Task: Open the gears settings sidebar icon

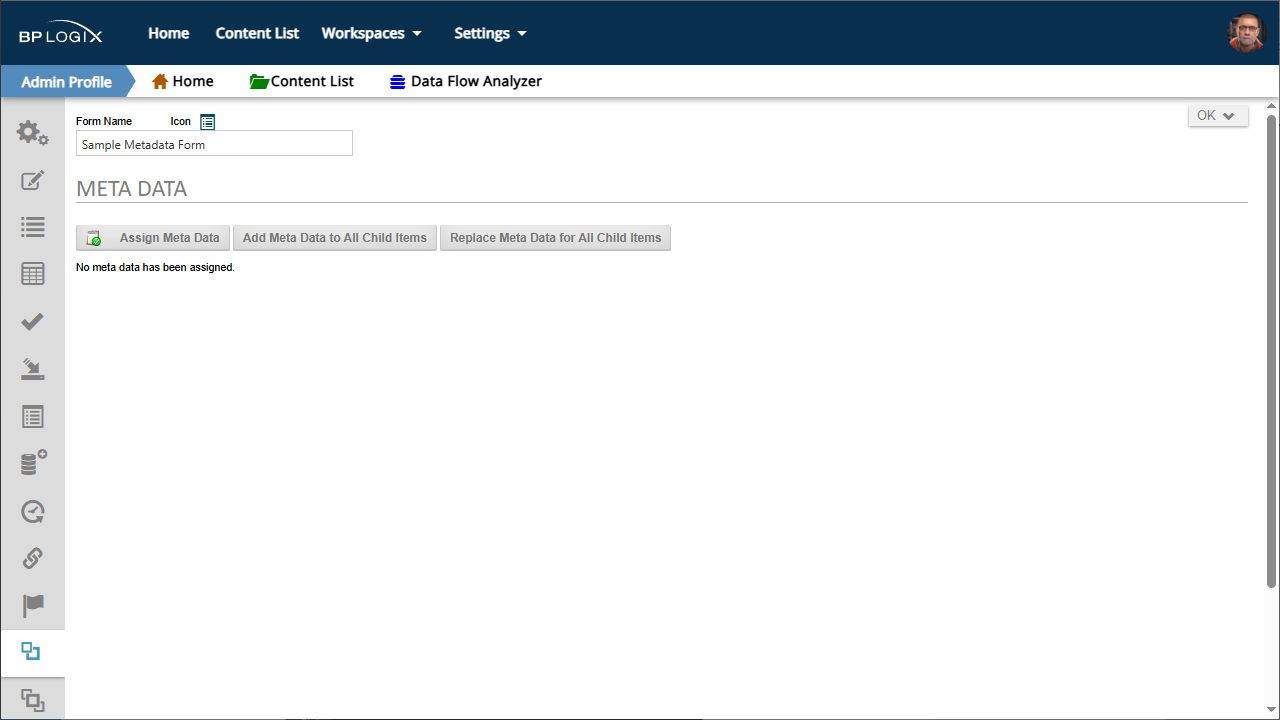Action: [32, 133]
